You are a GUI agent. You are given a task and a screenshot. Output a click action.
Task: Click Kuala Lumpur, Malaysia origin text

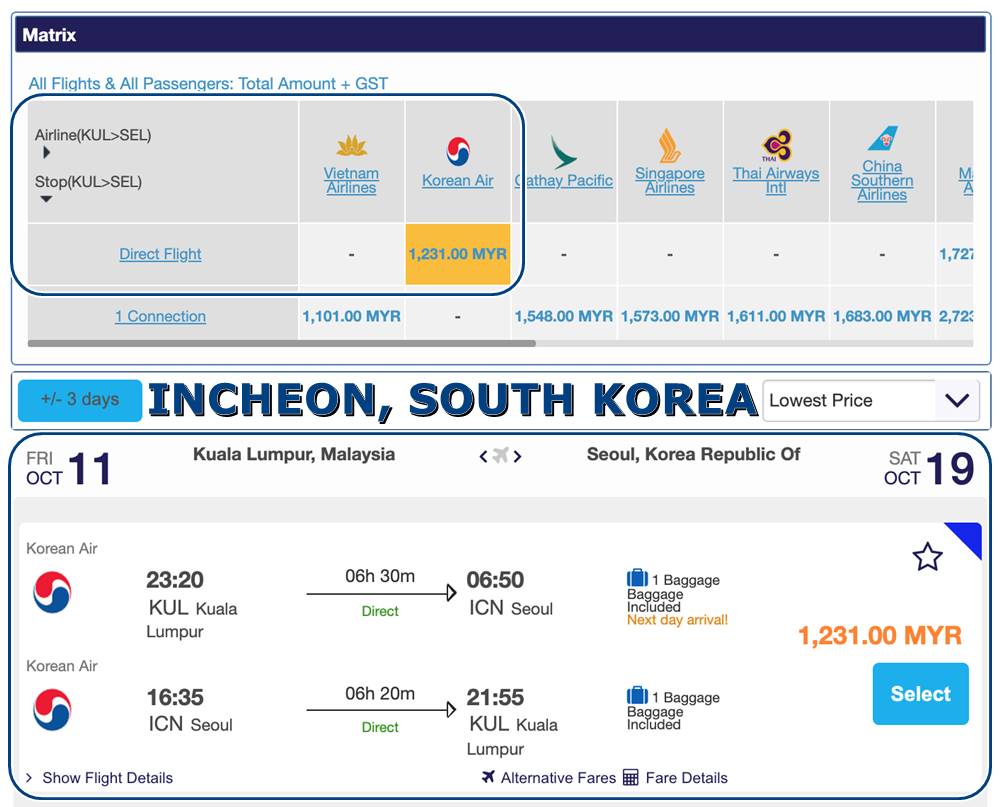pos(294,454)
